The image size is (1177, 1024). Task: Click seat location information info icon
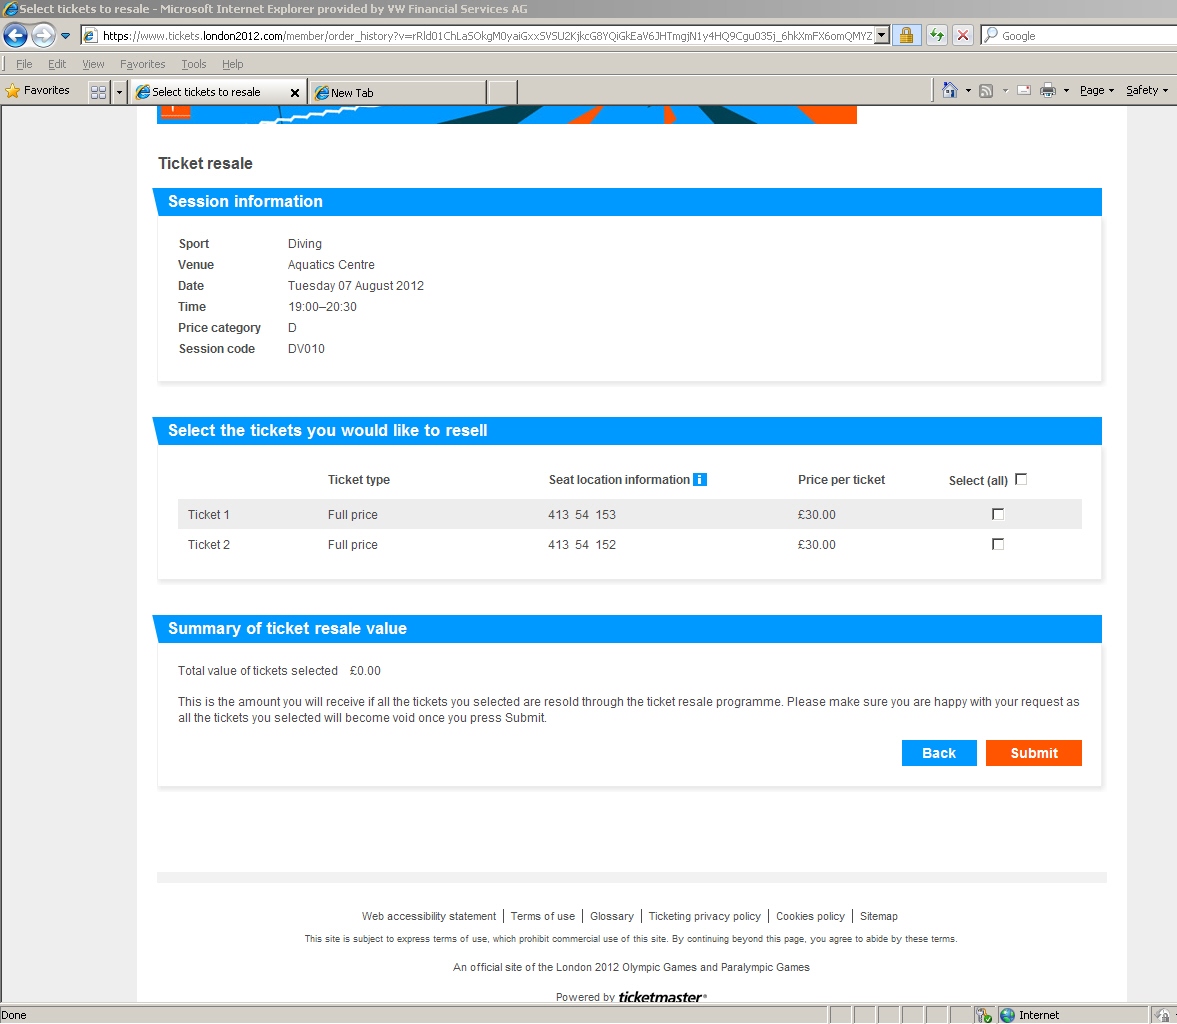(700, 480)
